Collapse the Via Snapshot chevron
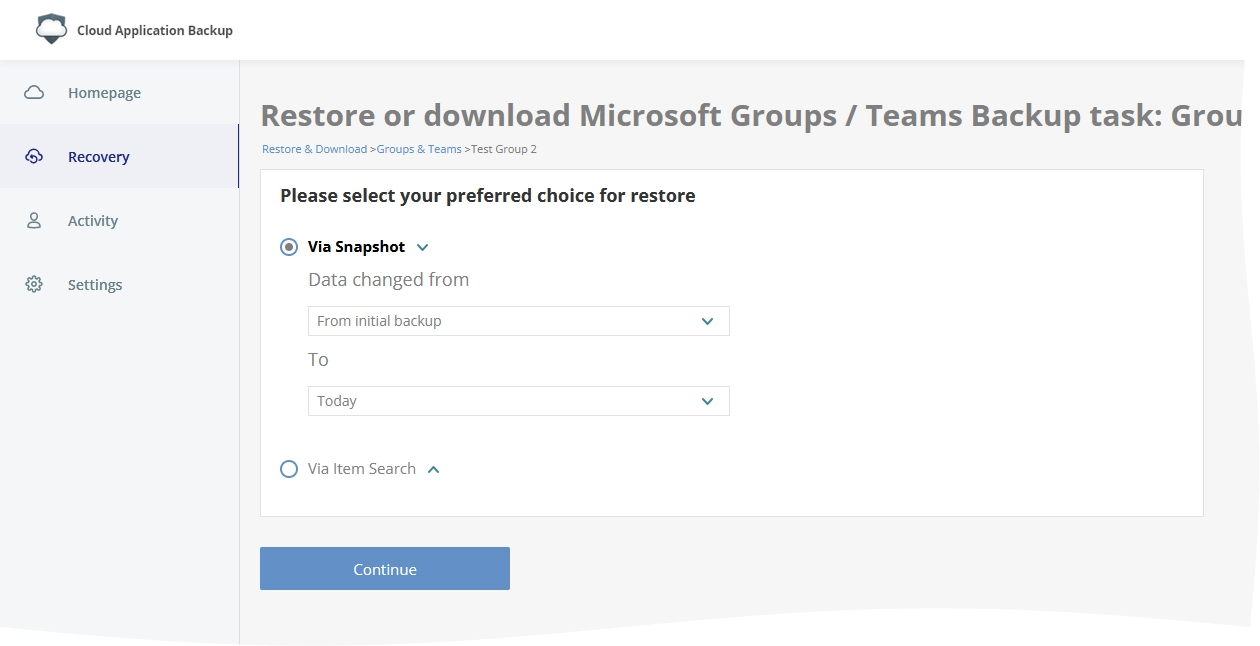 click(422, 248)
